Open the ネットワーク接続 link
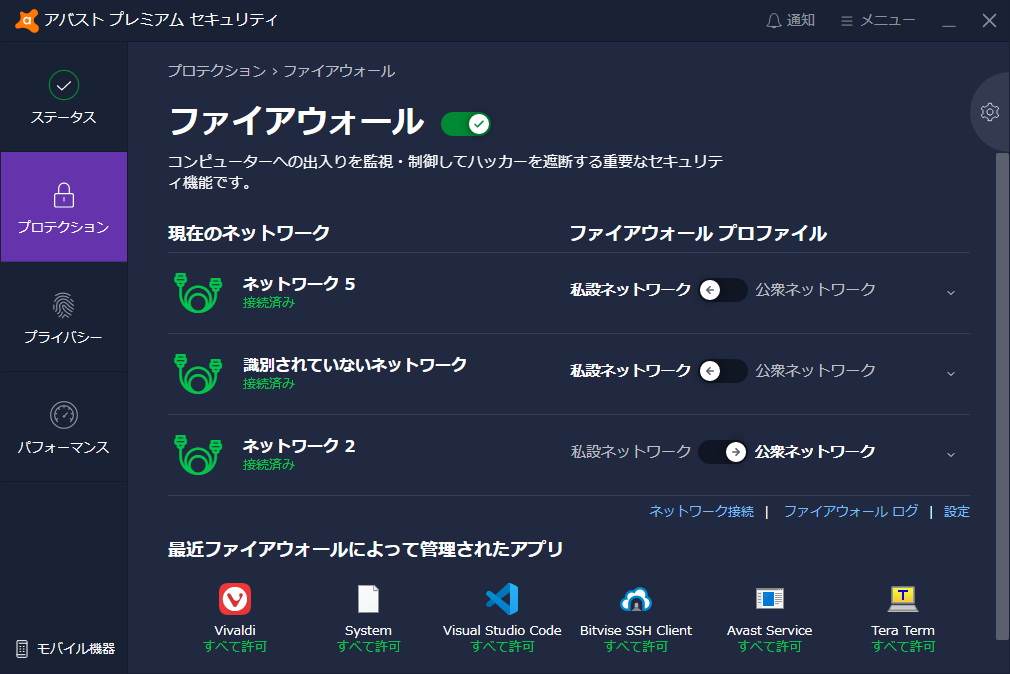The height and width of the screenshot is (674, 1010). pyautogui.click(x=701, y=512)
